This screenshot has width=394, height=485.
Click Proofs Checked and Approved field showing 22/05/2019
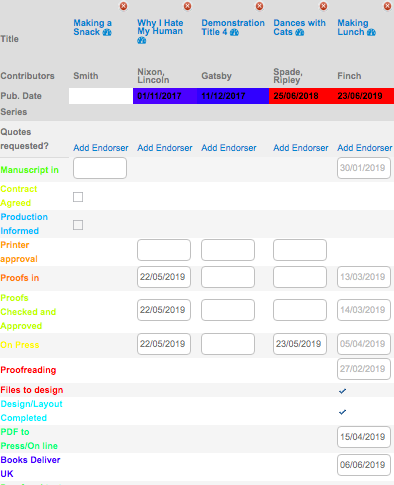[164, 310]
